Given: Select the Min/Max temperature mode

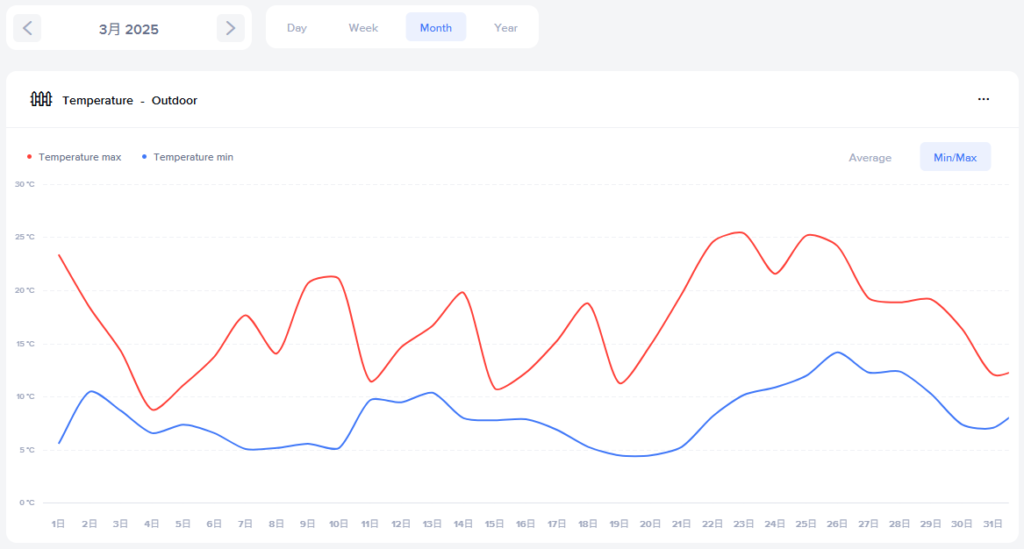Looking at the screenshot, I should (x=955, y=158).
